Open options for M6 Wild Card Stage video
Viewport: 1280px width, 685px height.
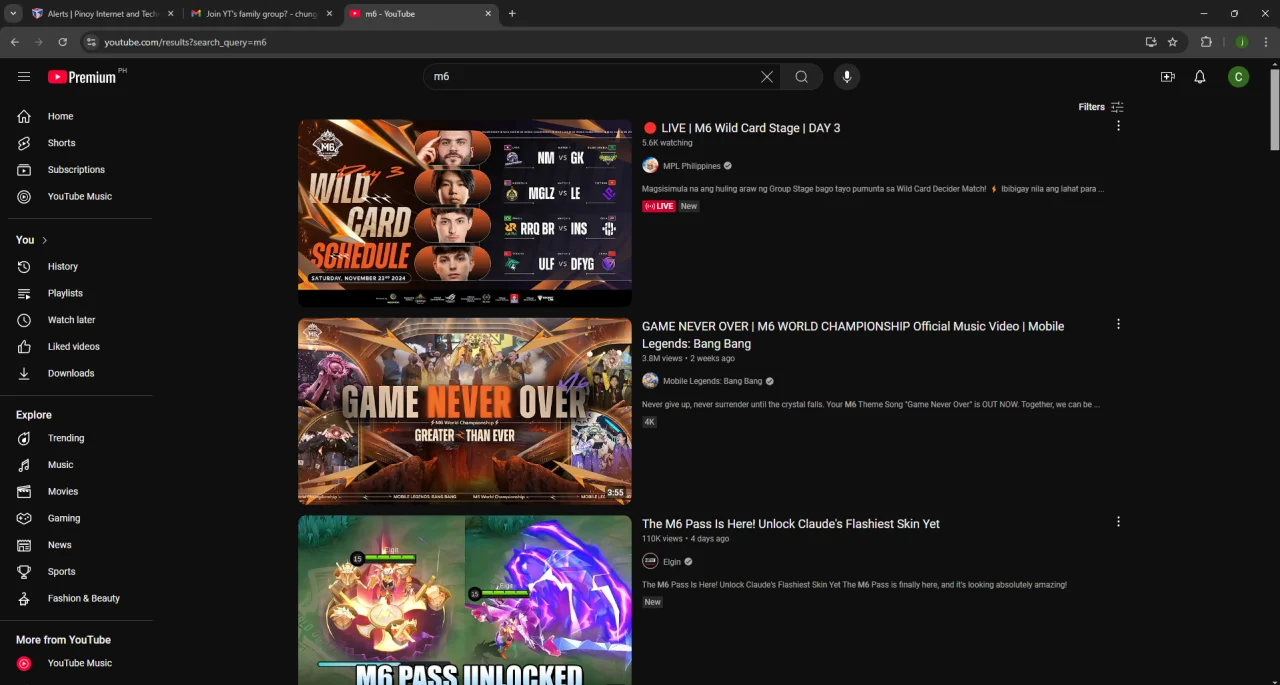tap(1118, 126)
